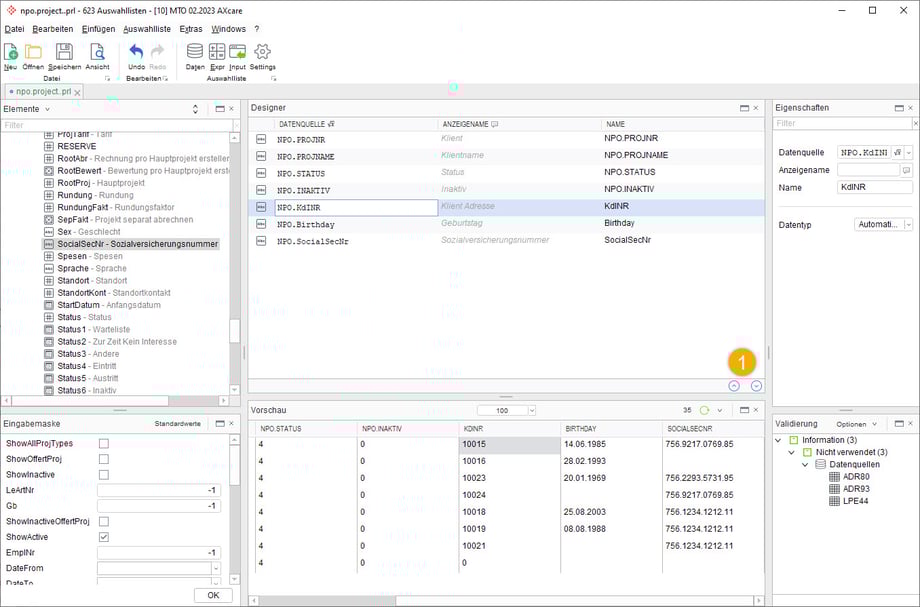Maximize the Eigenschaften panel
This screenshot has height=607, width=920.
899,108
